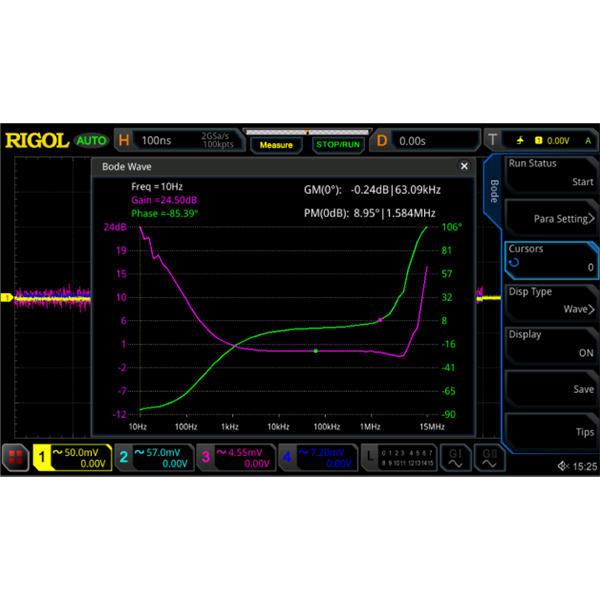
Task: Click the Save menu item
Action: (550, 389)
